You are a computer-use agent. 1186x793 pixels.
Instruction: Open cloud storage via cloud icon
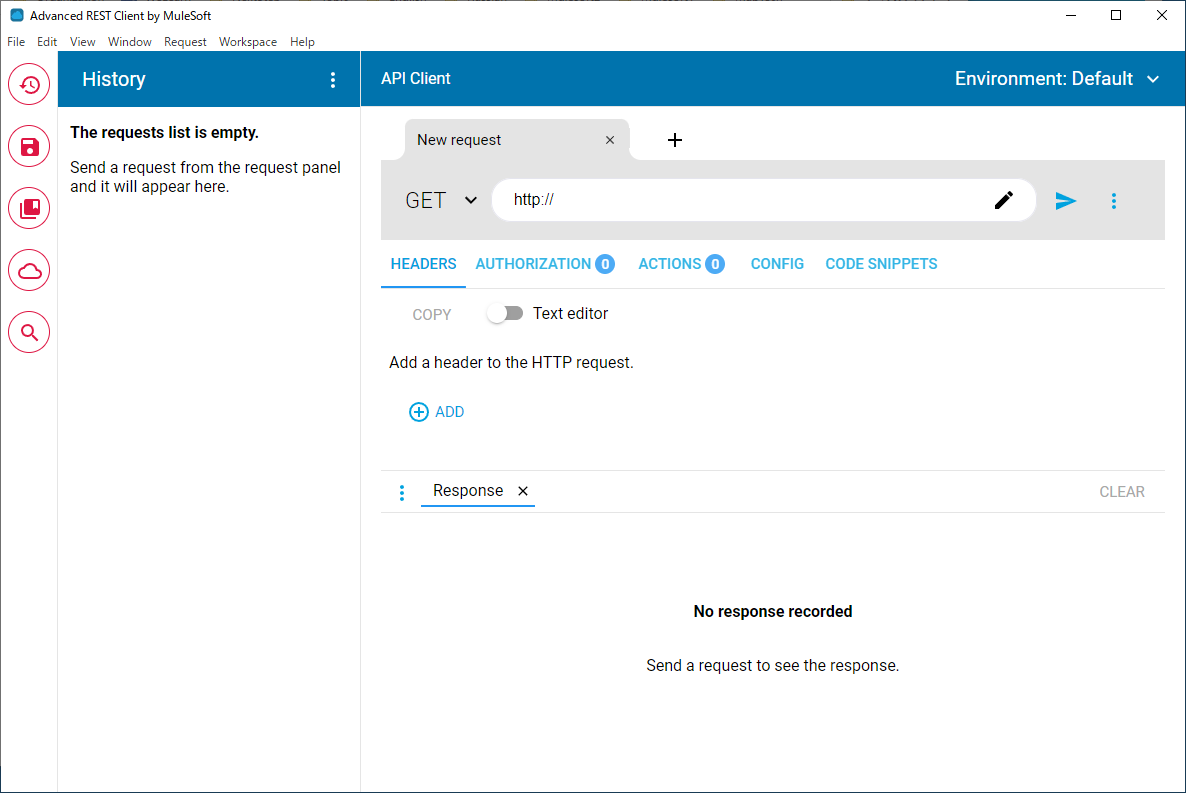[29, 270]
